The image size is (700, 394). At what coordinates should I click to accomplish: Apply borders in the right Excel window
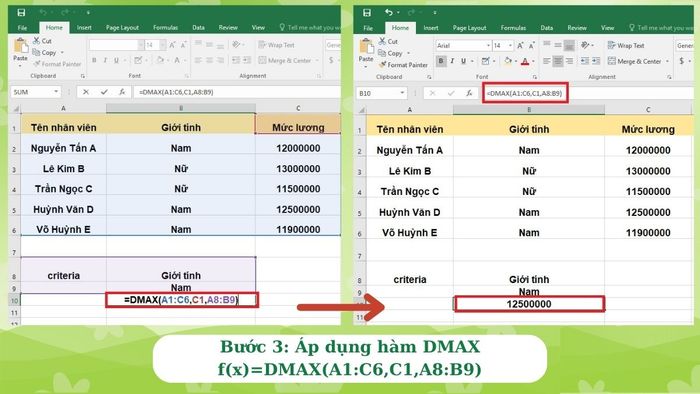pos(485,61)
